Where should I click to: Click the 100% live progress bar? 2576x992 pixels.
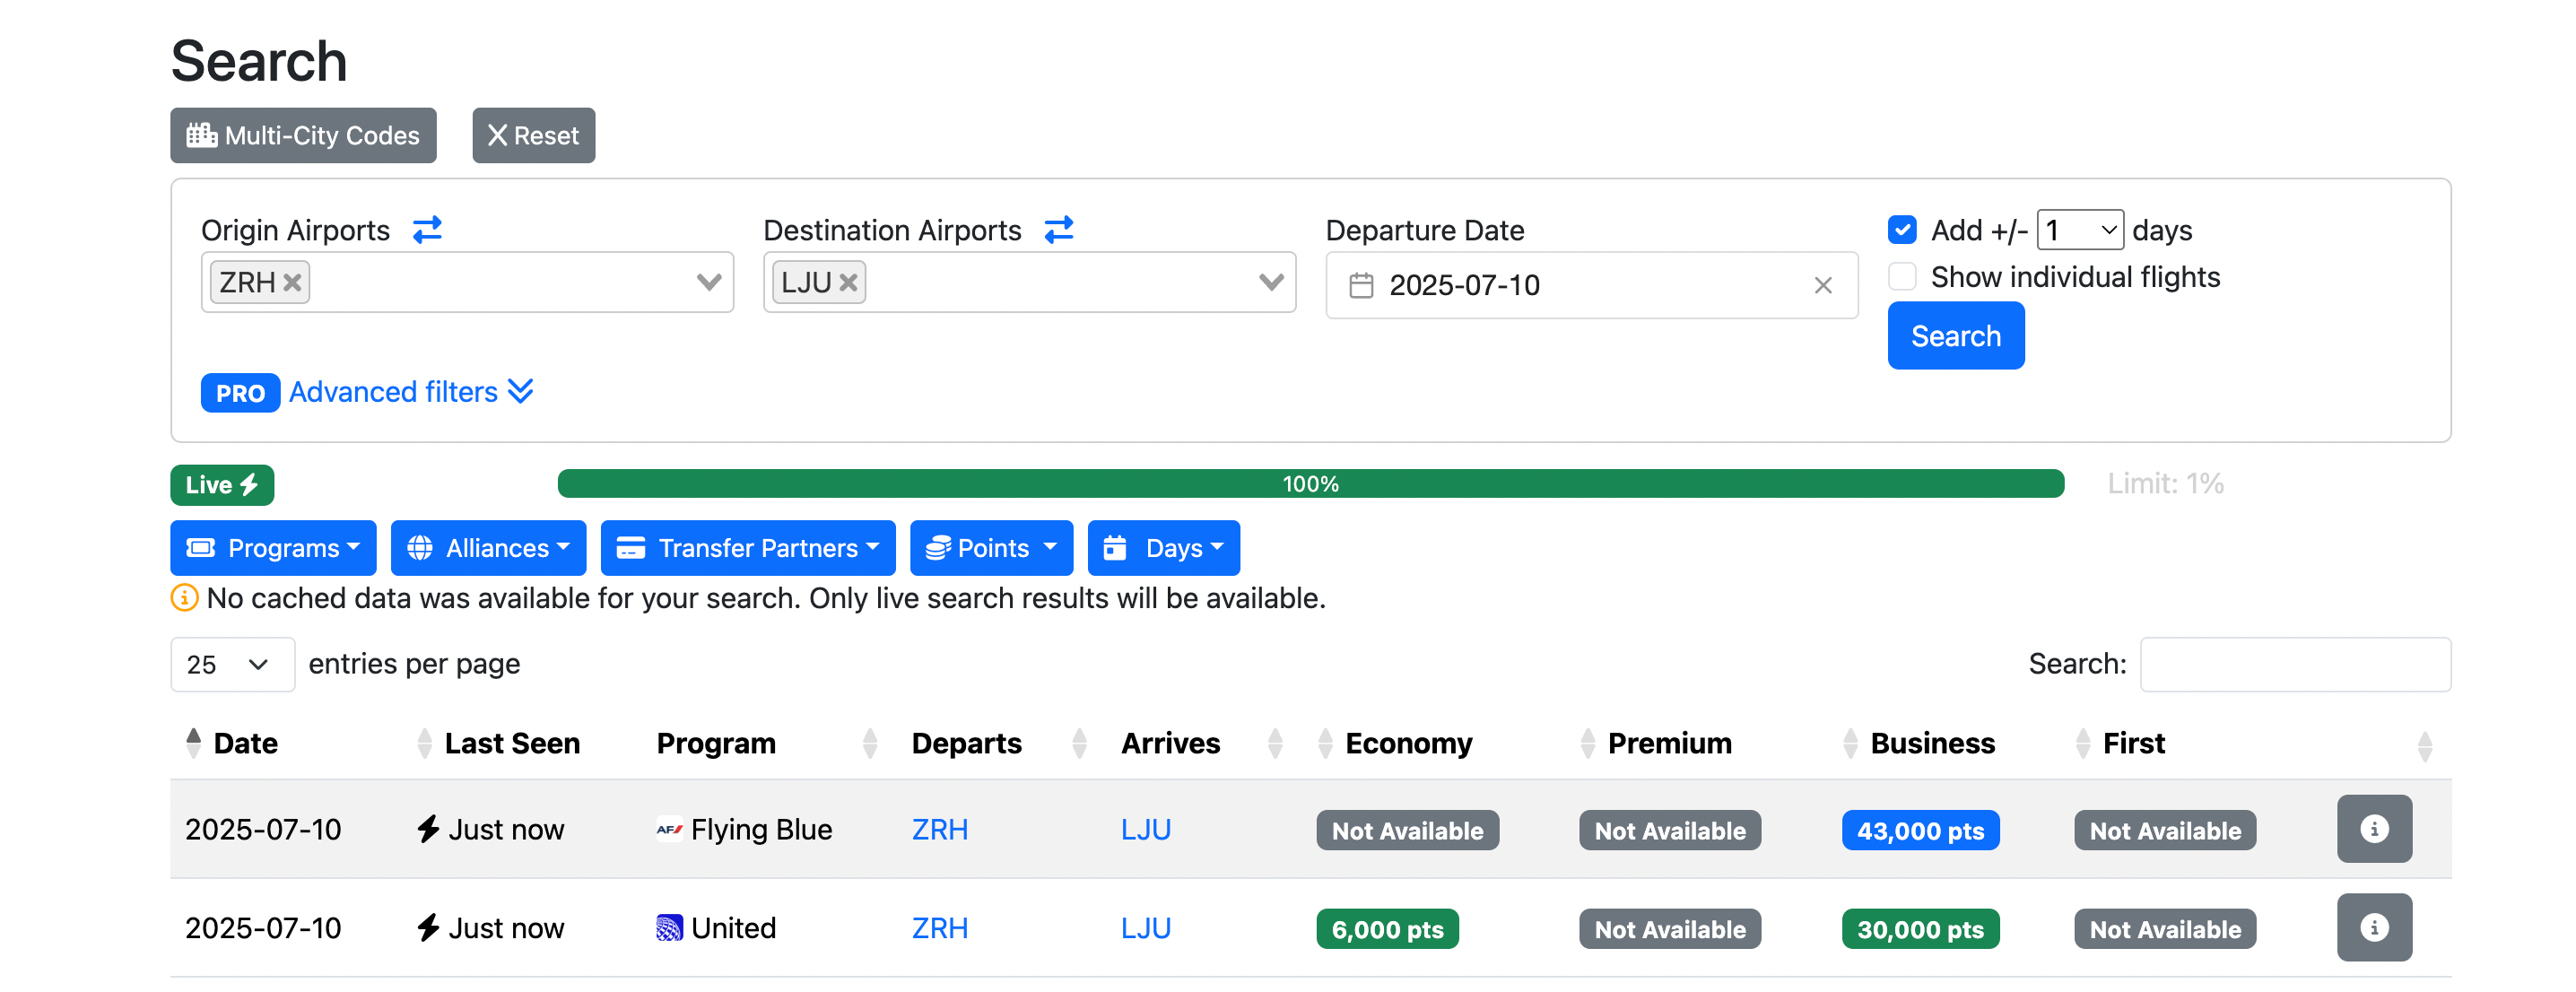[x=1310, y=484]
